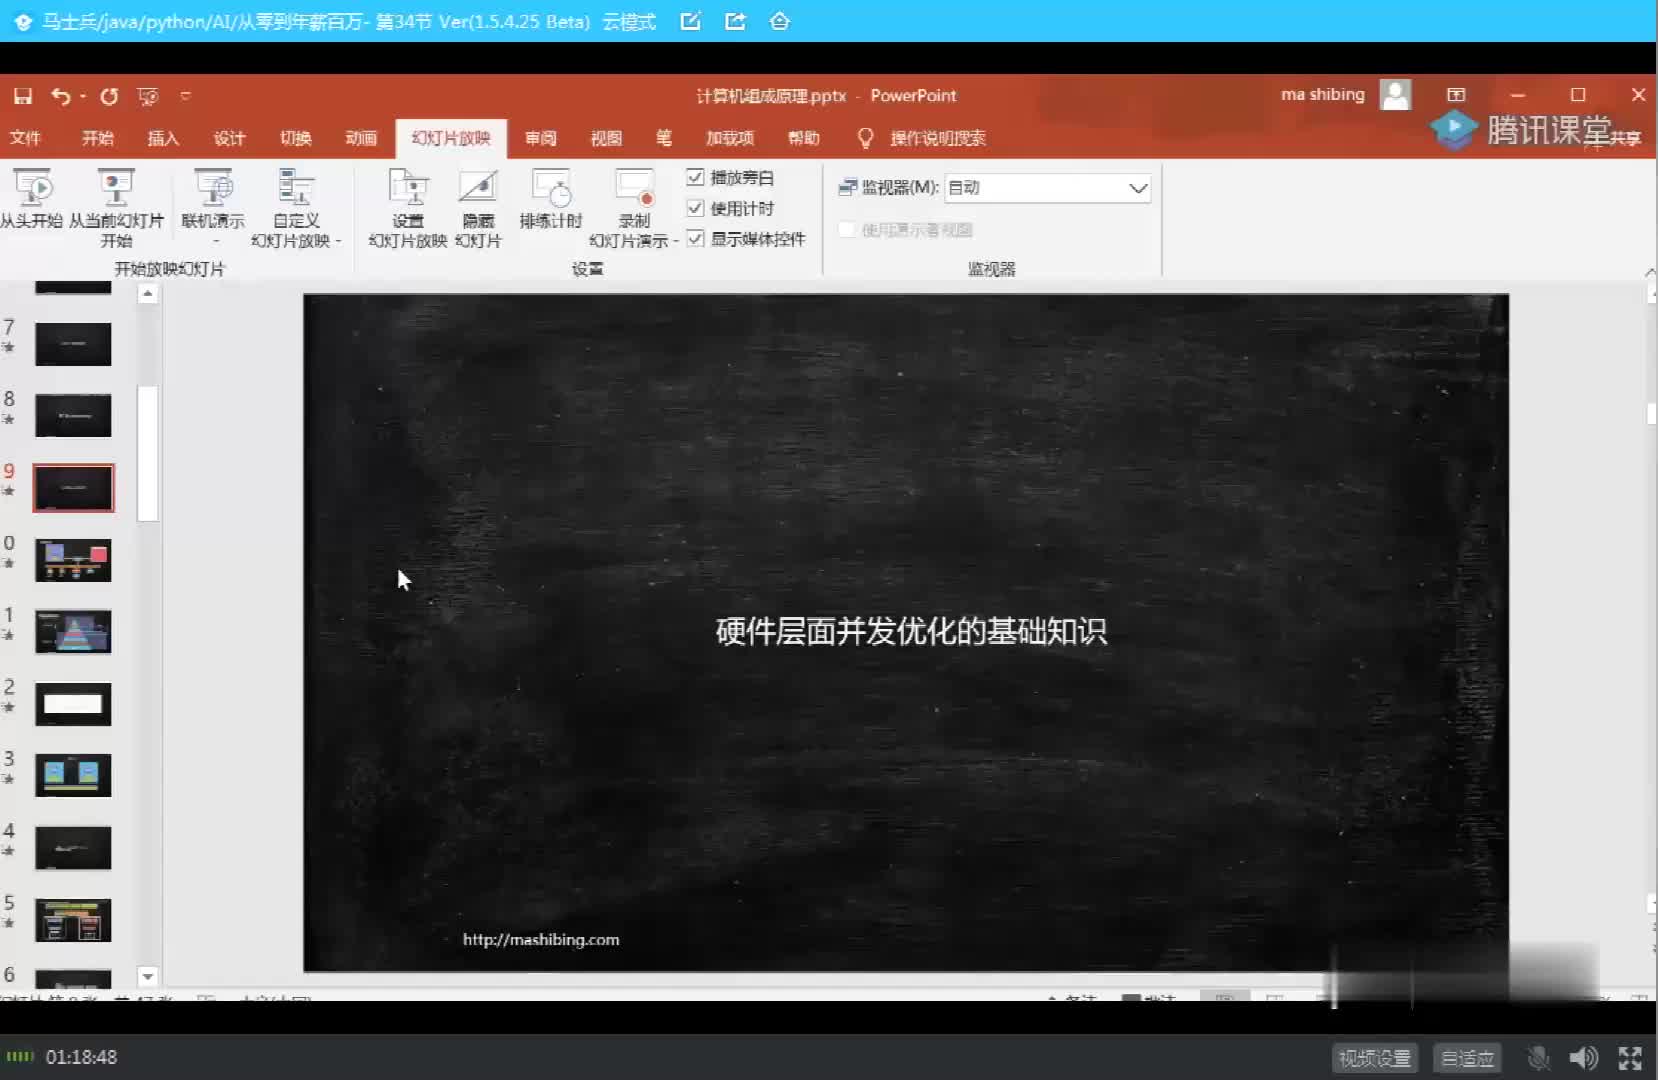The image size is (1658, 1080).
Task: Switch to the Insert (插入) tab
Action: point(163,138)
